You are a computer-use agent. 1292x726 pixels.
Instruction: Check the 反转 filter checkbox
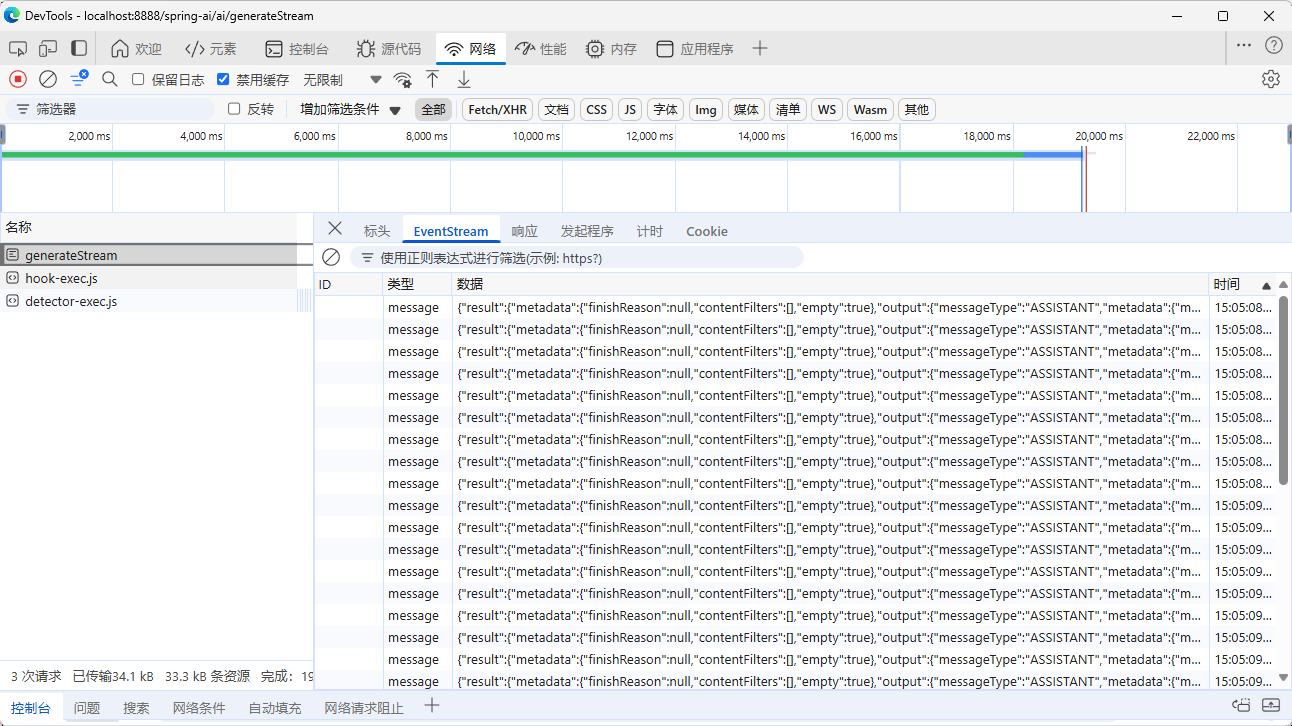pyautogui.click(x=234, y=109)
